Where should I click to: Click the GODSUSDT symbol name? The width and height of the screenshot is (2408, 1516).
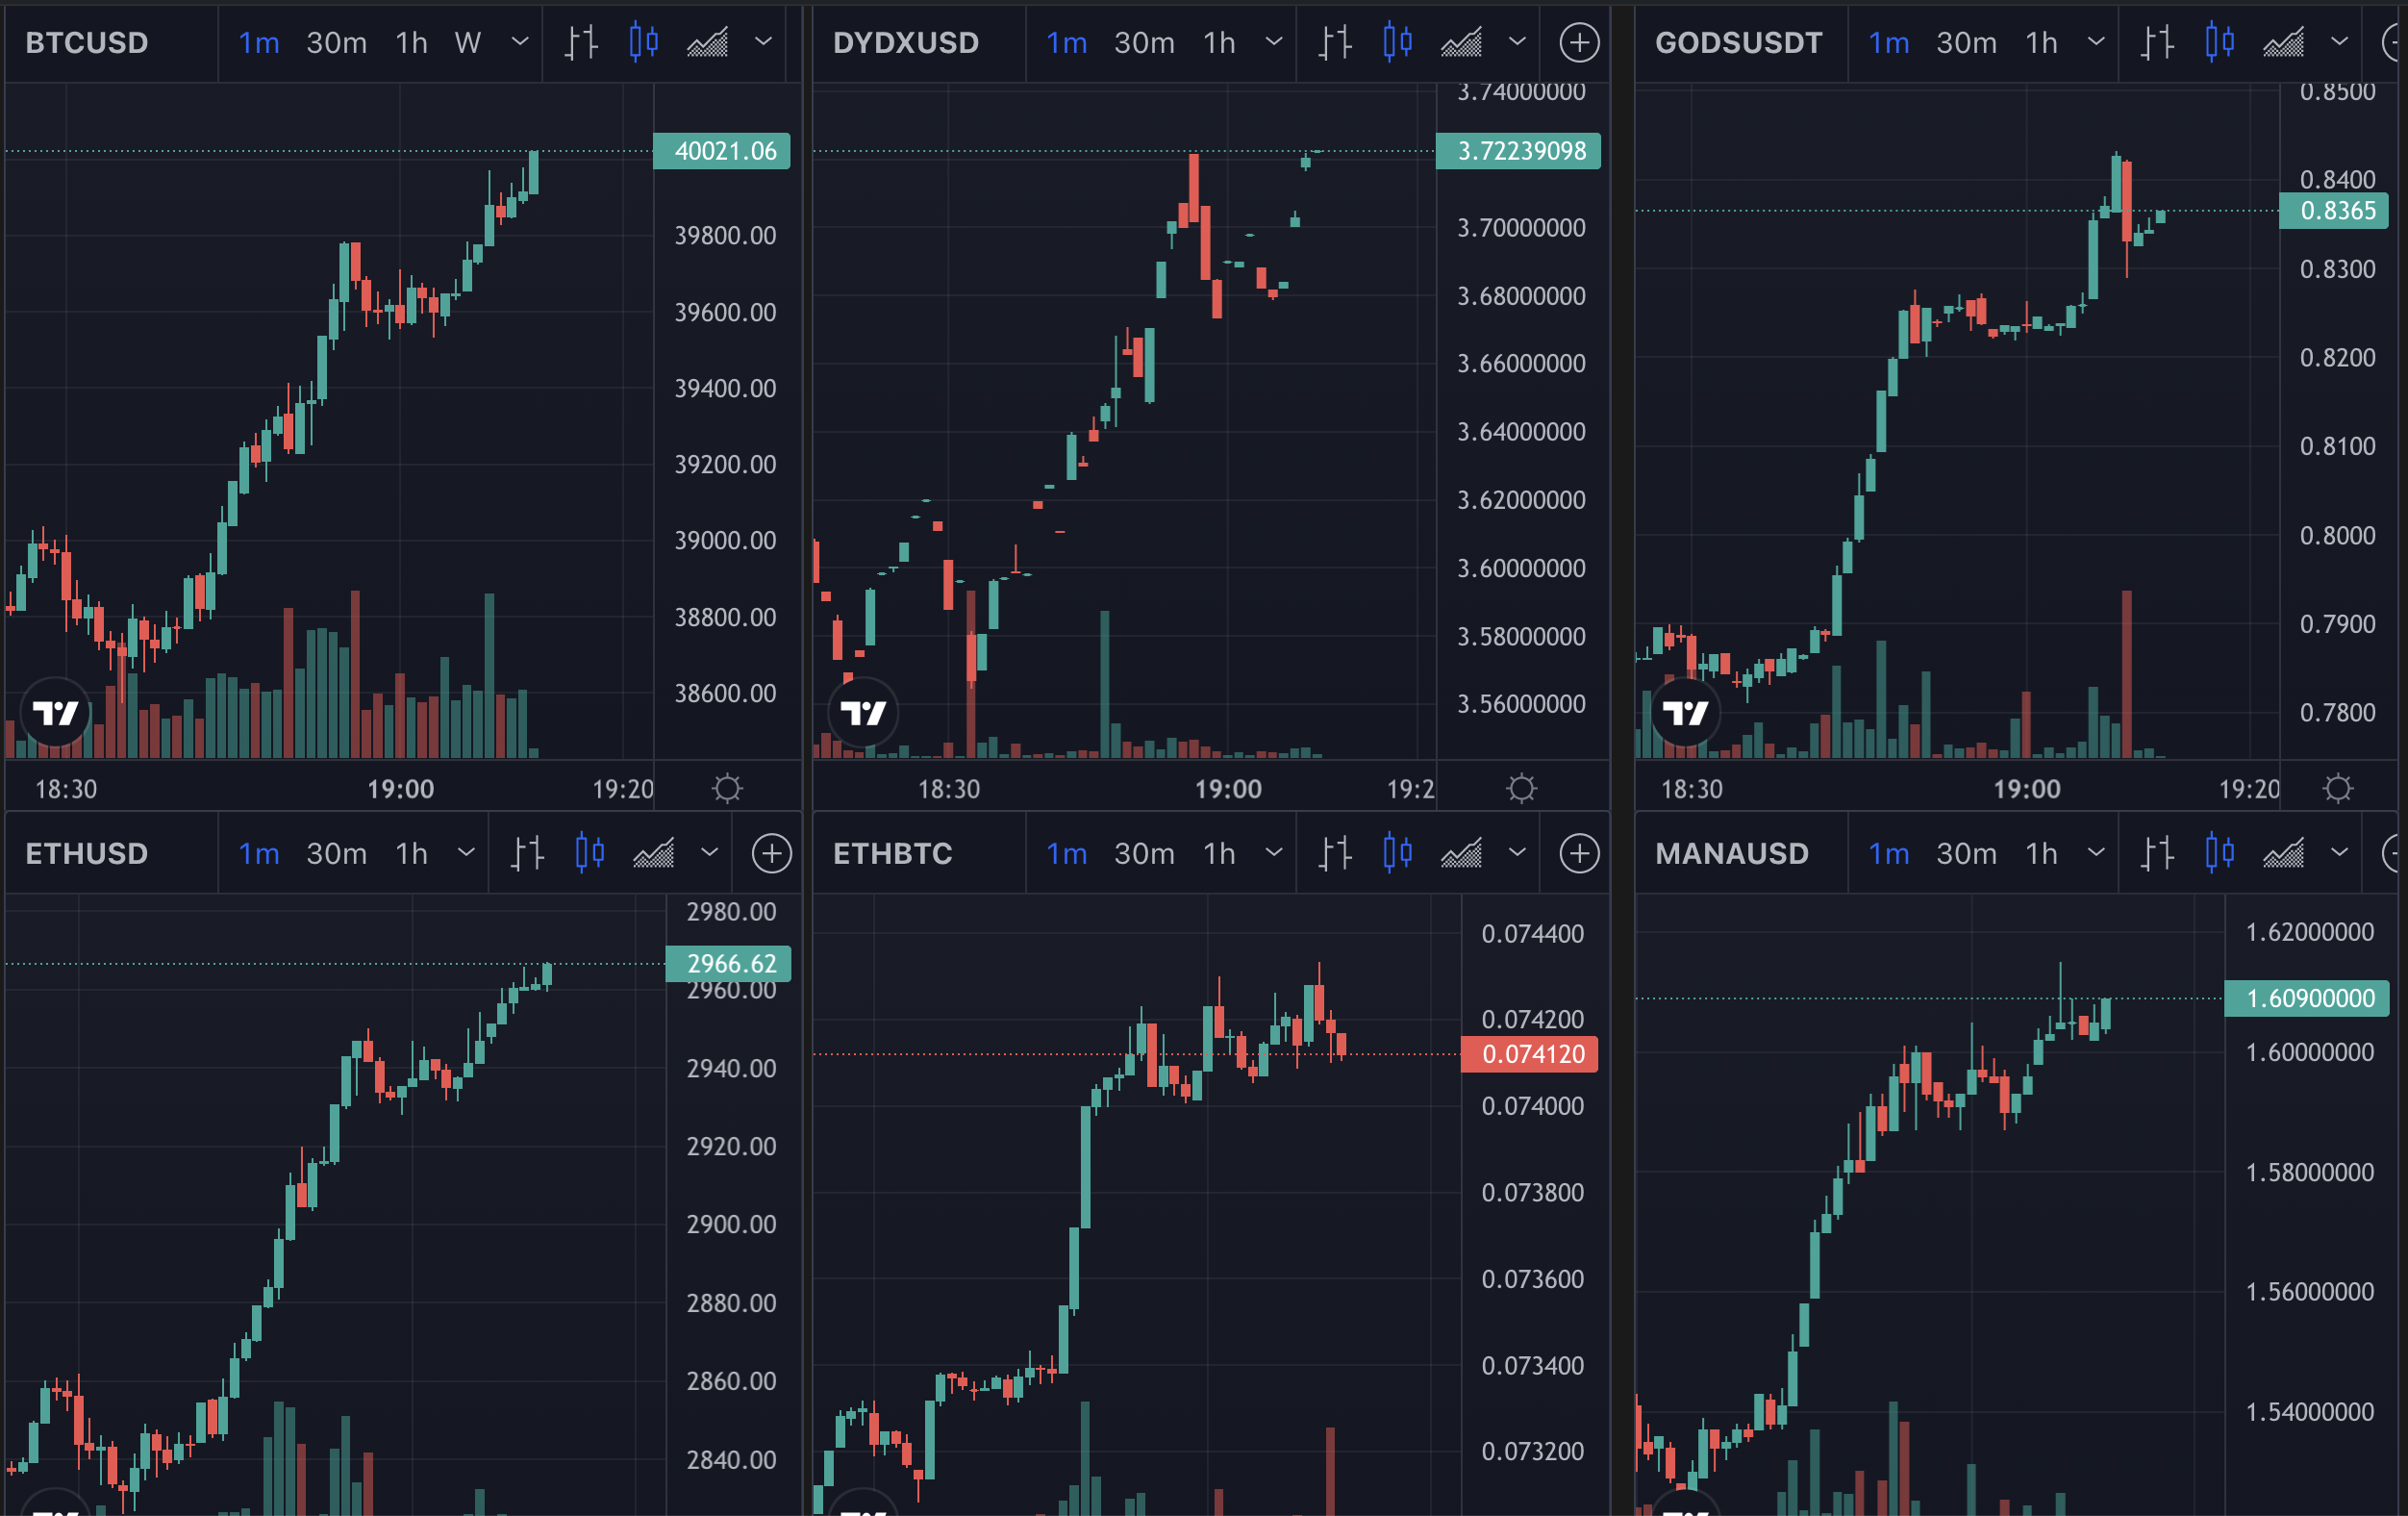(1739, 43)
